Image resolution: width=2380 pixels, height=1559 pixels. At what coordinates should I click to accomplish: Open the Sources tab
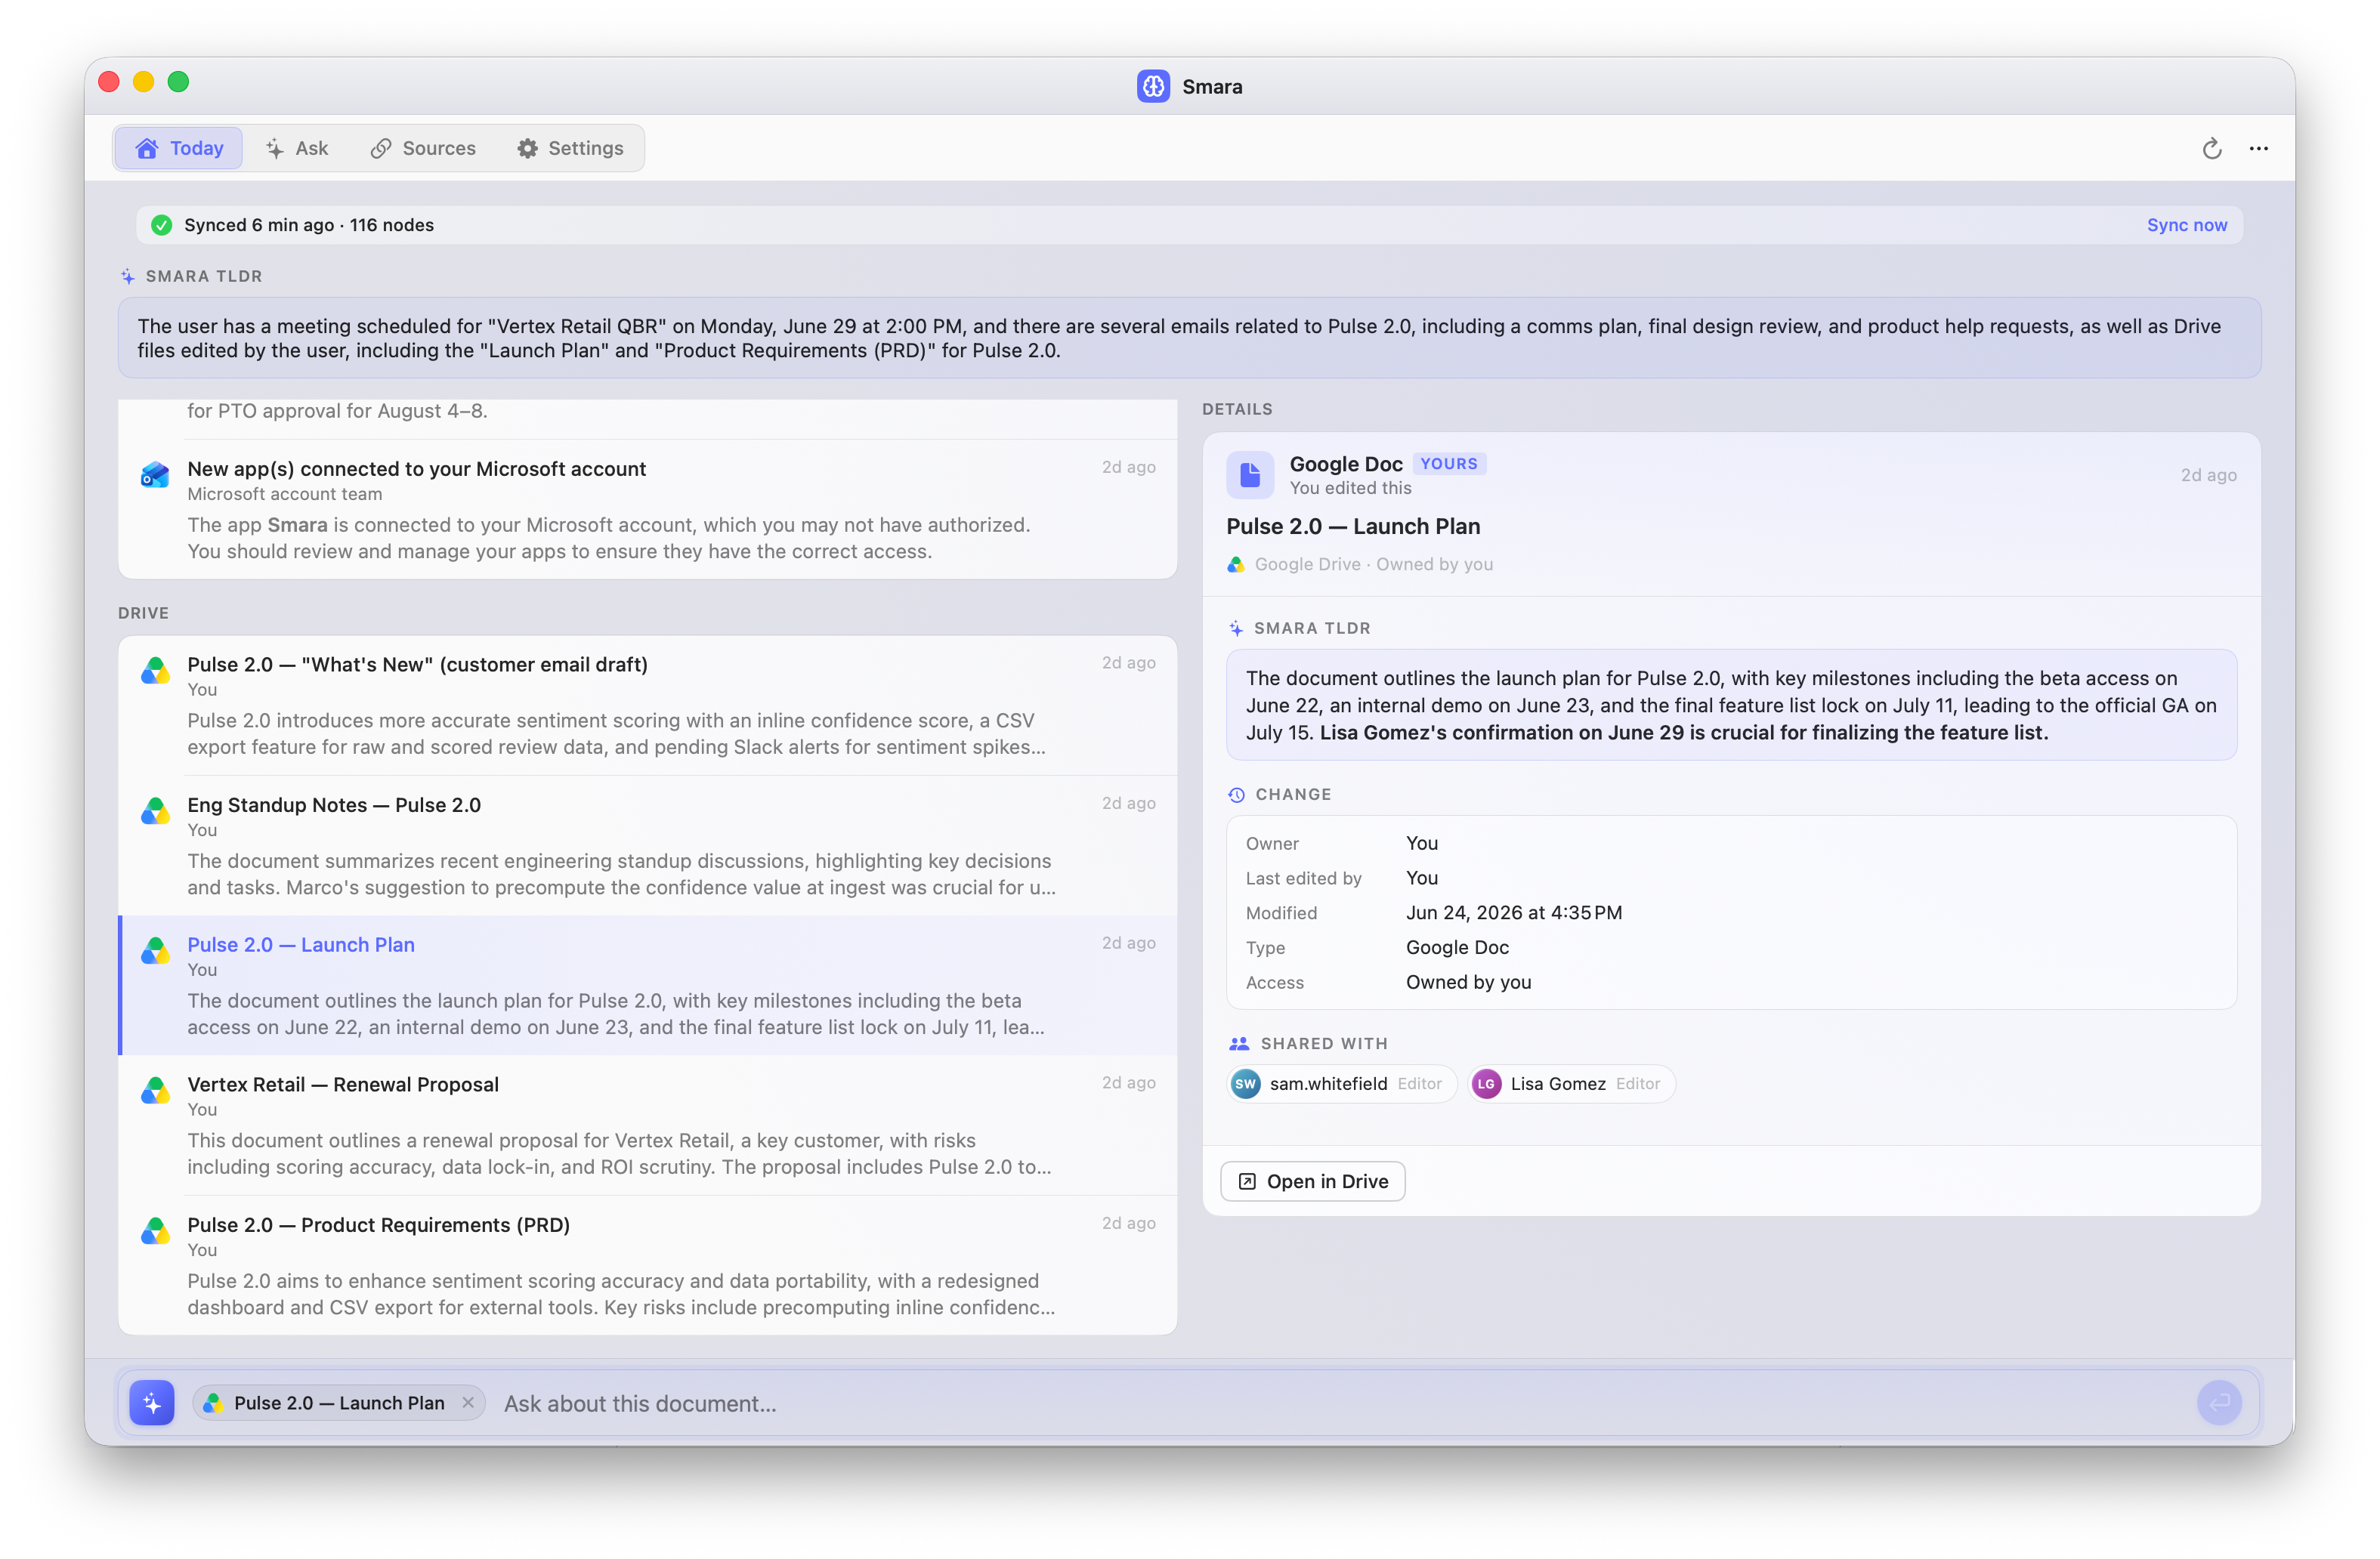pyautogui.click(x=423, y=148)
